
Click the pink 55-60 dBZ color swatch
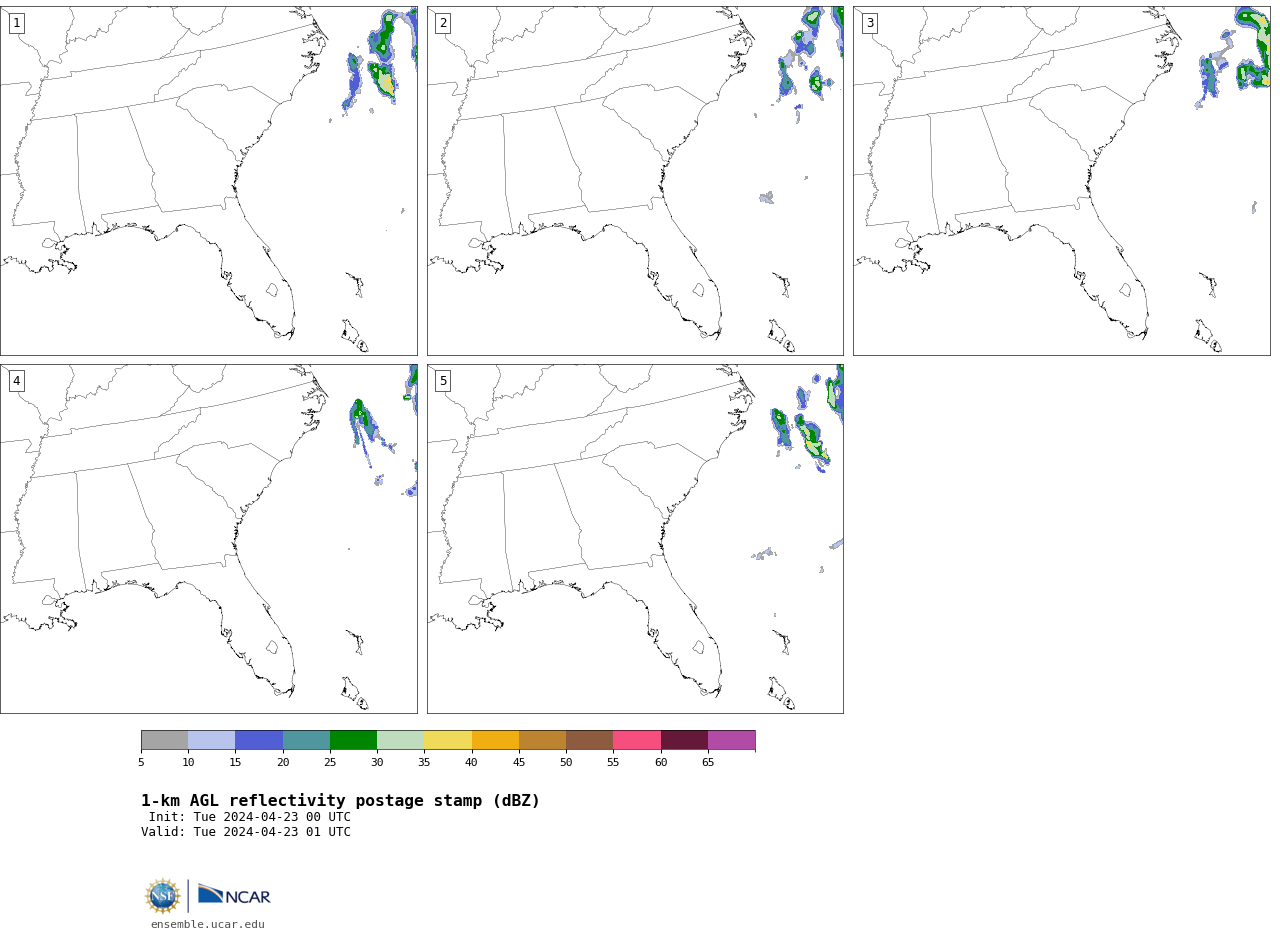coord(637,740)
